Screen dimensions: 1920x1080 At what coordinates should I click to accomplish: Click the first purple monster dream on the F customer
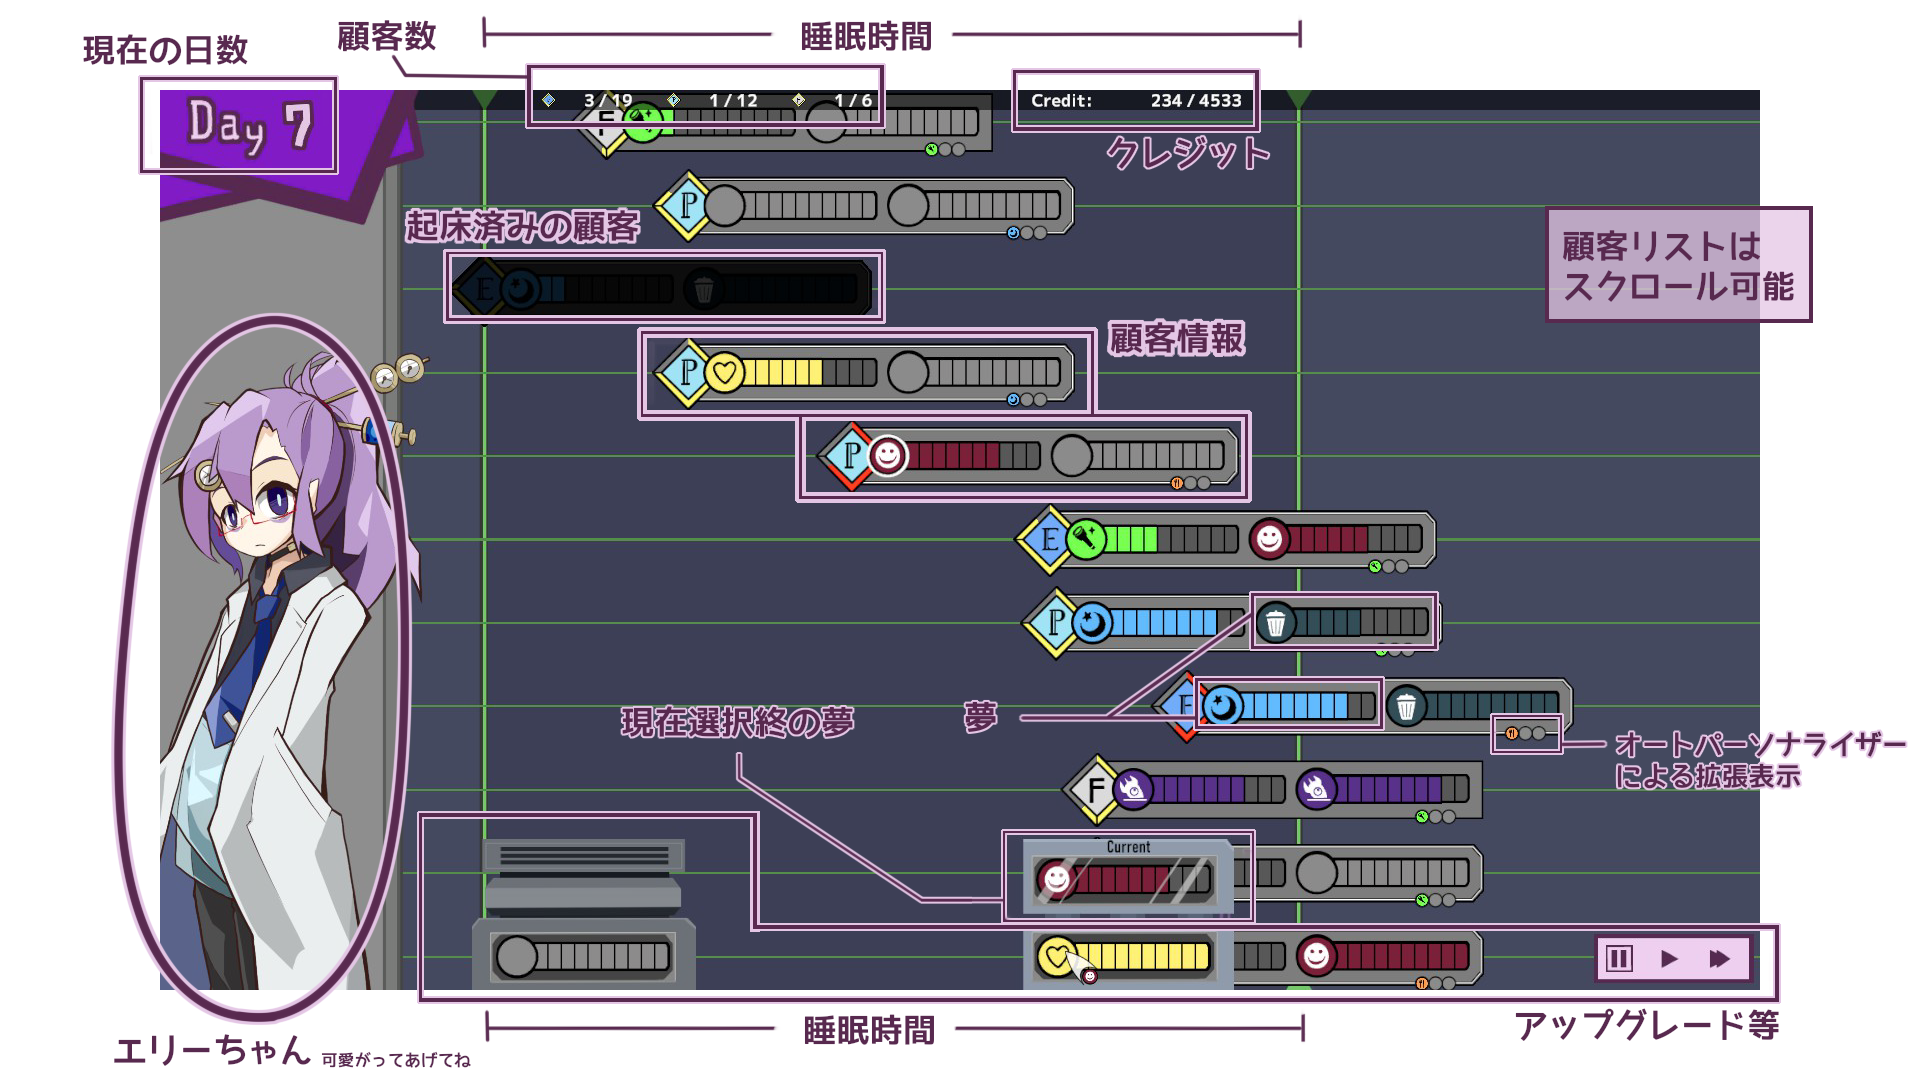(x=1133, y=789)
